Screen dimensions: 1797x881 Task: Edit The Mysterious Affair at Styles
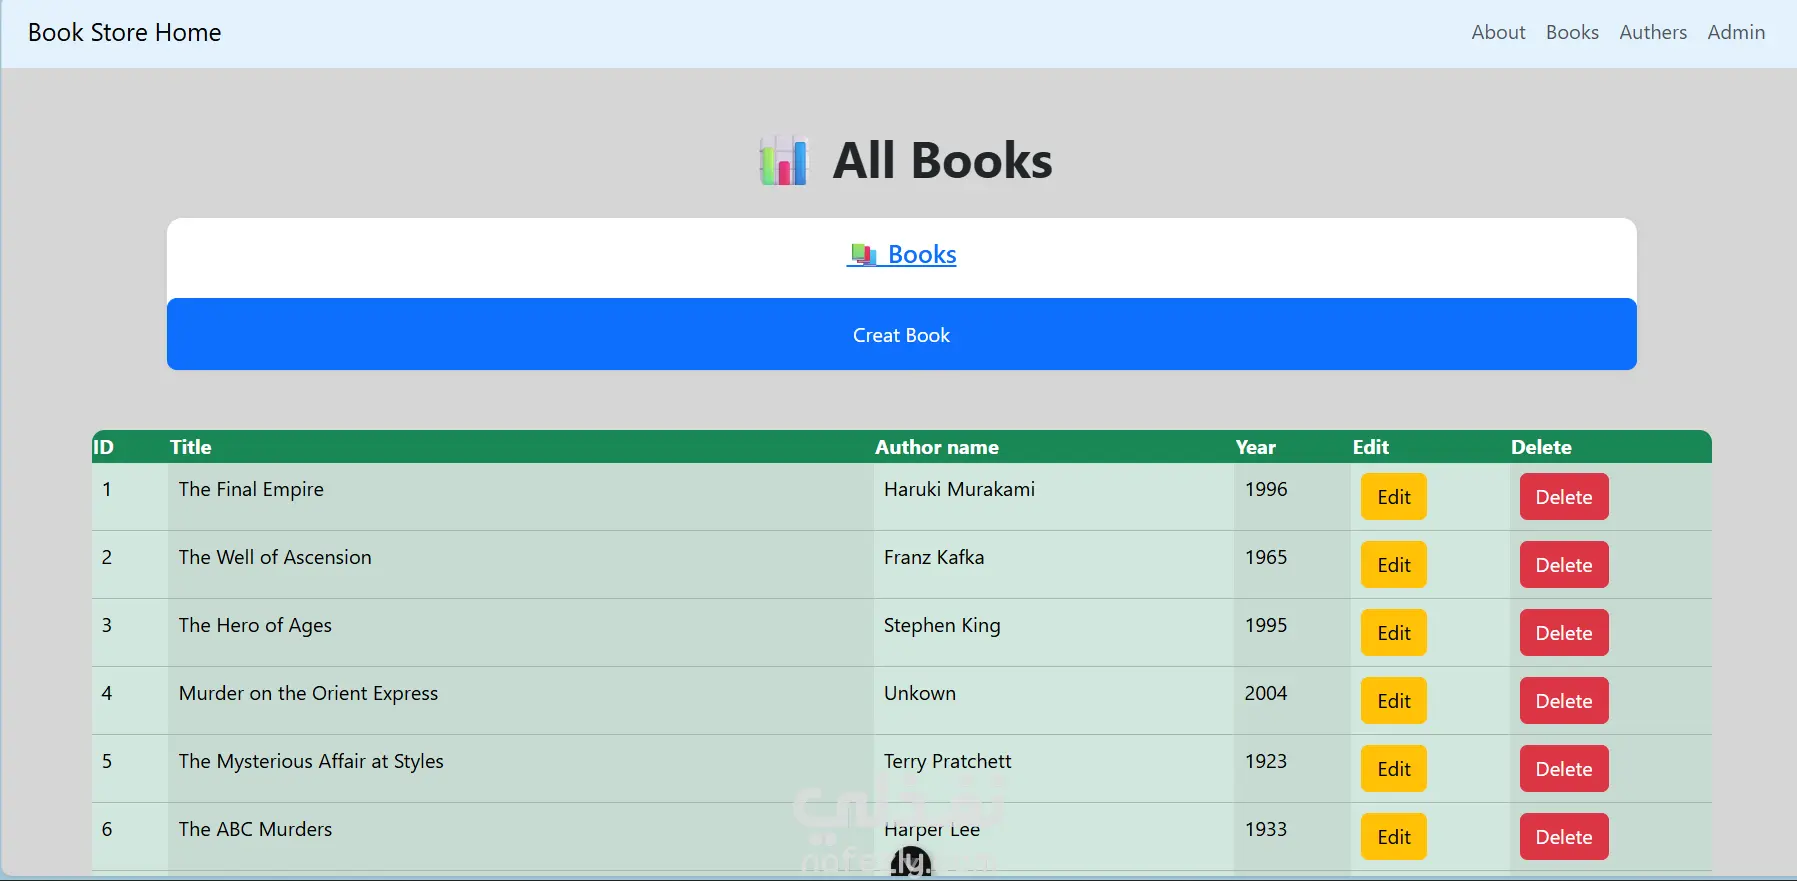click(x=1394, y=769)
